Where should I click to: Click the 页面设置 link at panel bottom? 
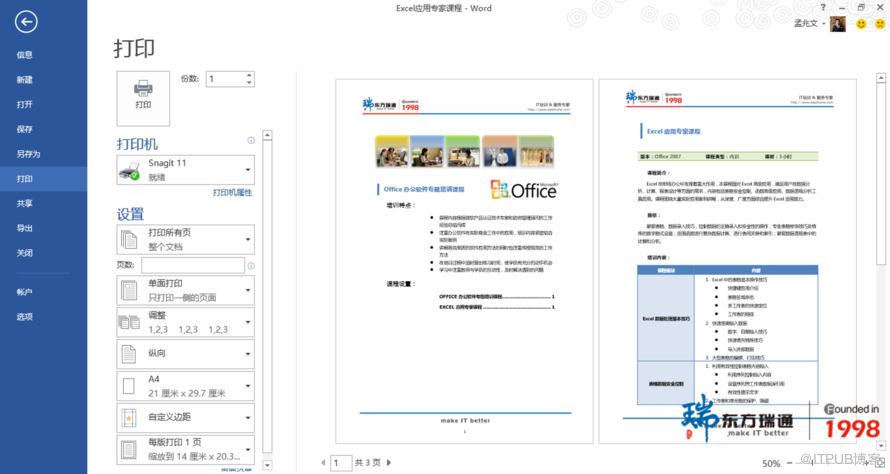click(x=237, y=470)
